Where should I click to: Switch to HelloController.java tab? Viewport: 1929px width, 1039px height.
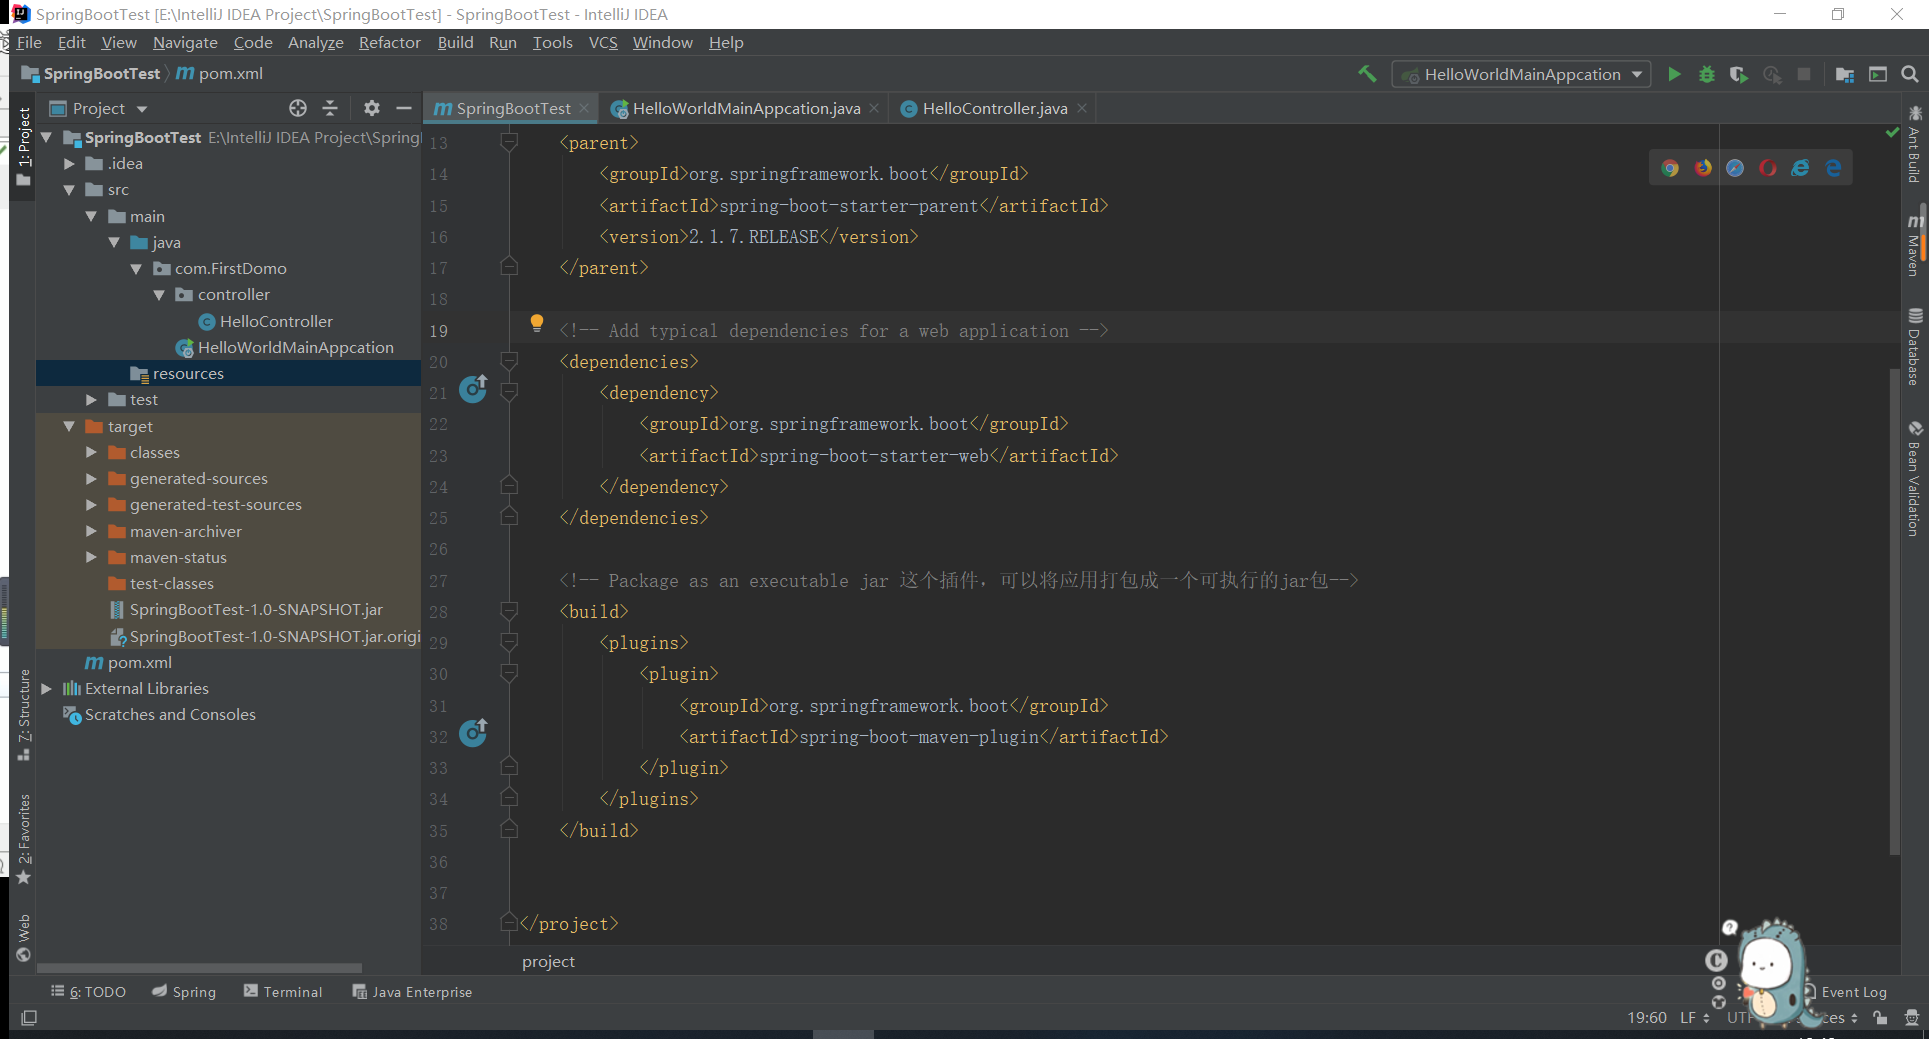[x=994, y=108]
